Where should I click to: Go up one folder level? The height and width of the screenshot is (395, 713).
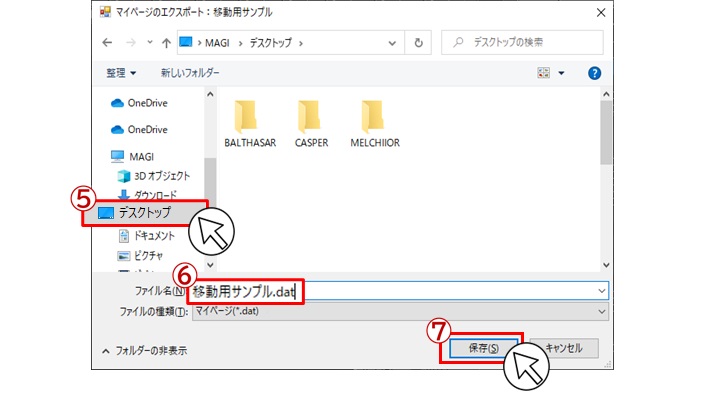(166, 43)
